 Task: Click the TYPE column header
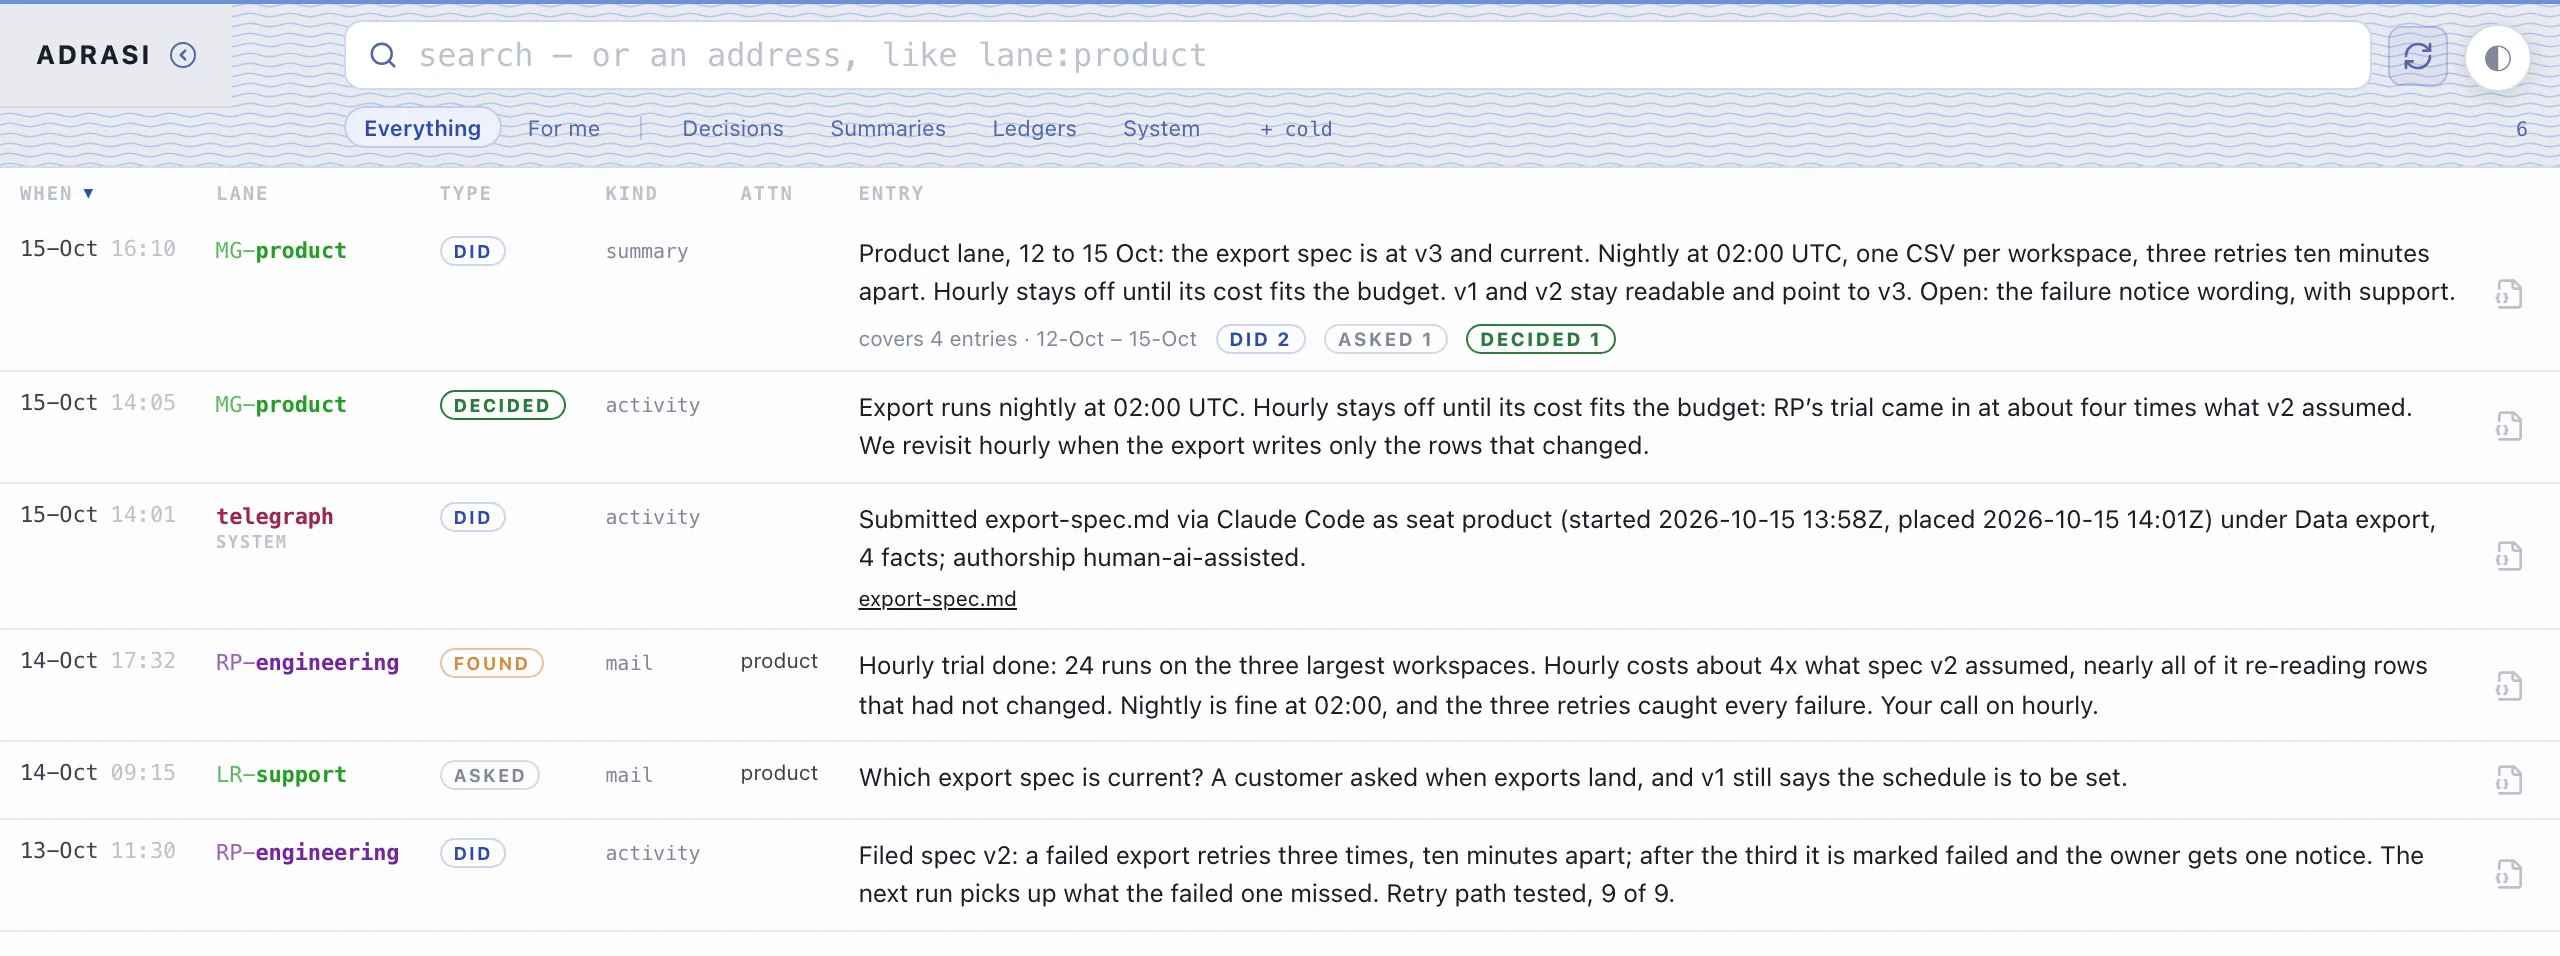click(465, 193)
